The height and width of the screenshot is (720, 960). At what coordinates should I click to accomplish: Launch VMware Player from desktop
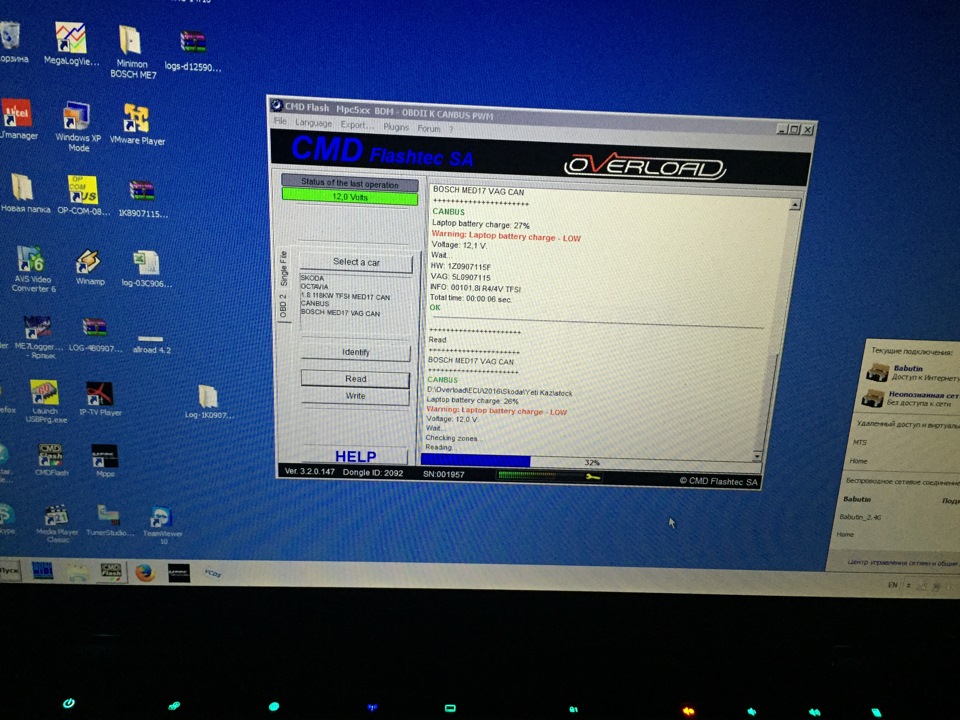pos(137,124)
